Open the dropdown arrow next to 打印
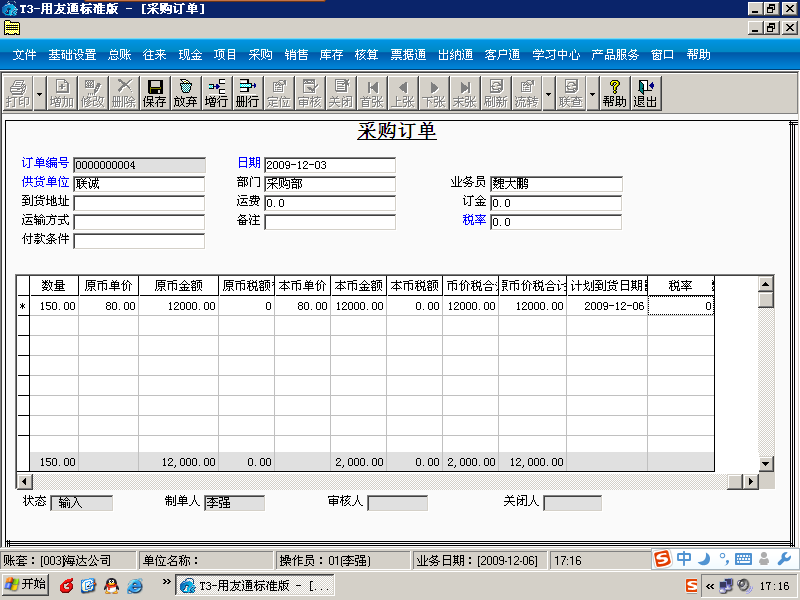Screen dimensions: 800x600 [39, 93]
